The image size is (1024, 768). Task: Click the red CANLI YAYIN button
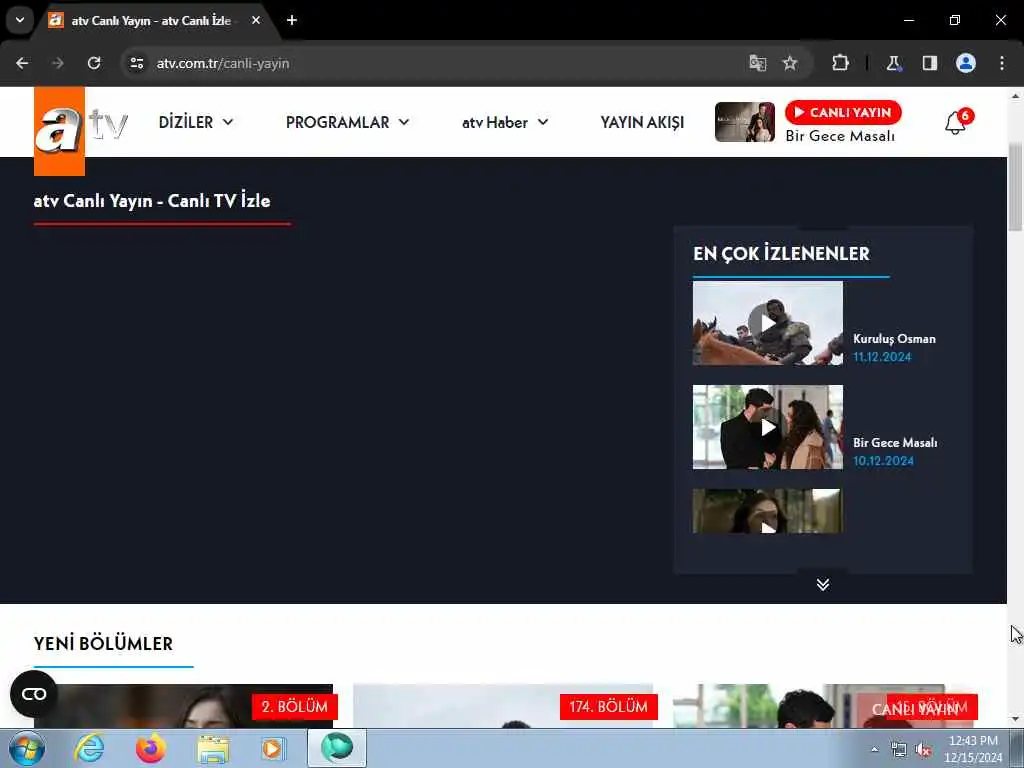[x=843, y=112]
